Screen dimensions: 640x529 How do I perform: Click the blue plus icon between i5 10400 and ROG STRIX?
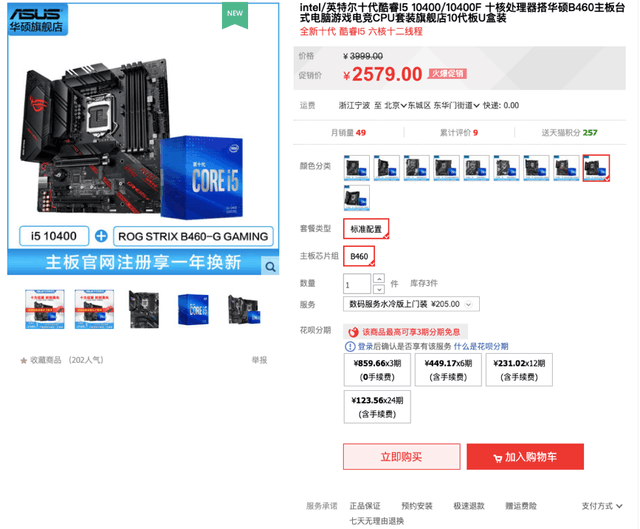tap(101, 236)
